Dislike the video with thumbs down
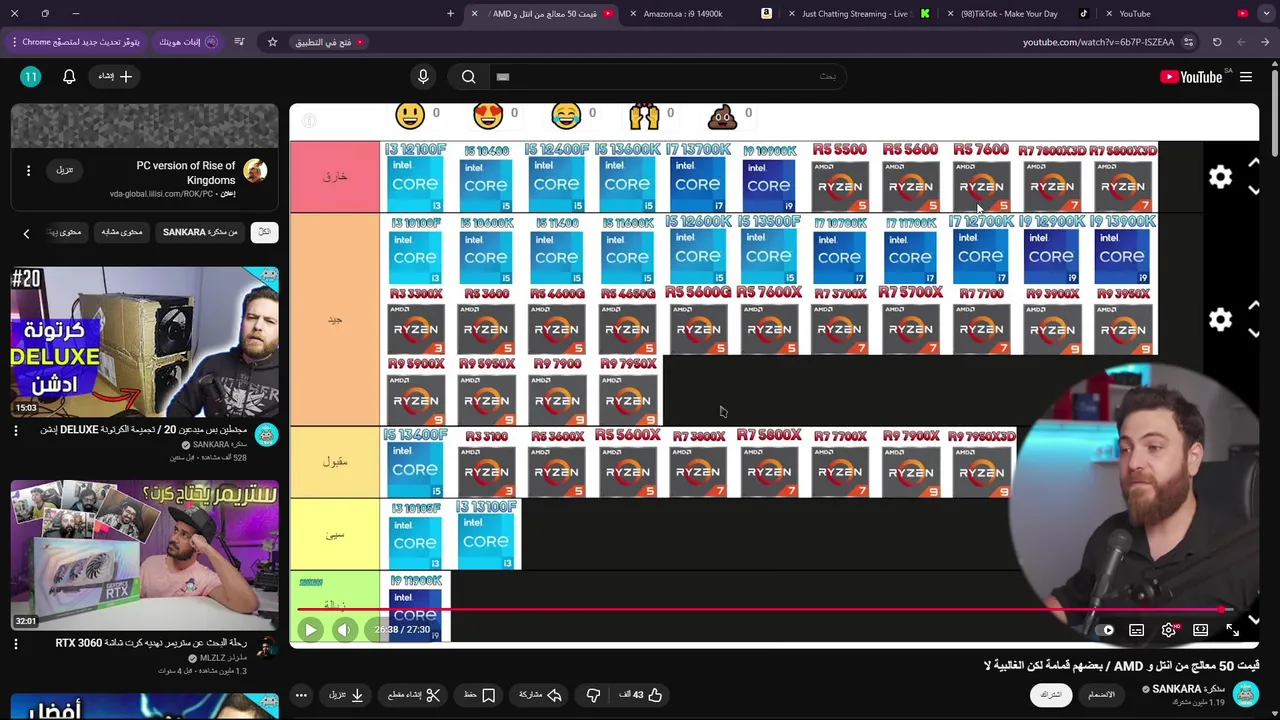The height and width of the screenshot is (720, 1280). tap(593, 695)
